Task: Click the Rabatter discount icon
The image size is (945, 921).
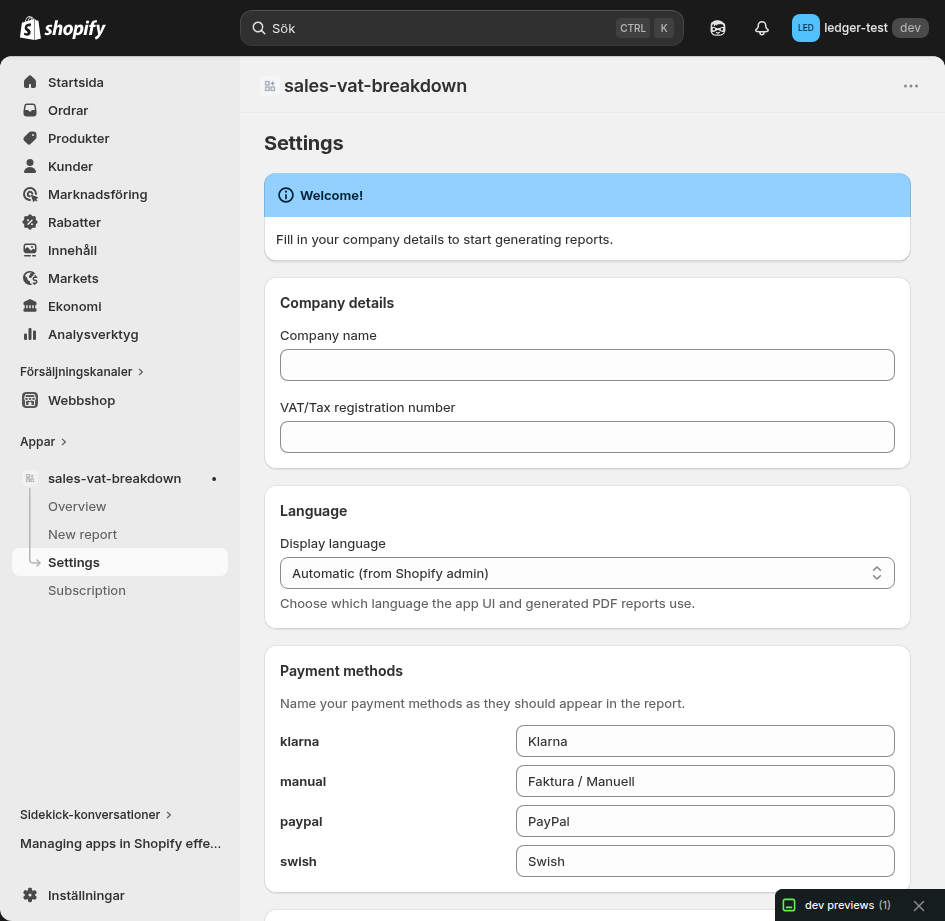Action: point(28,222)
